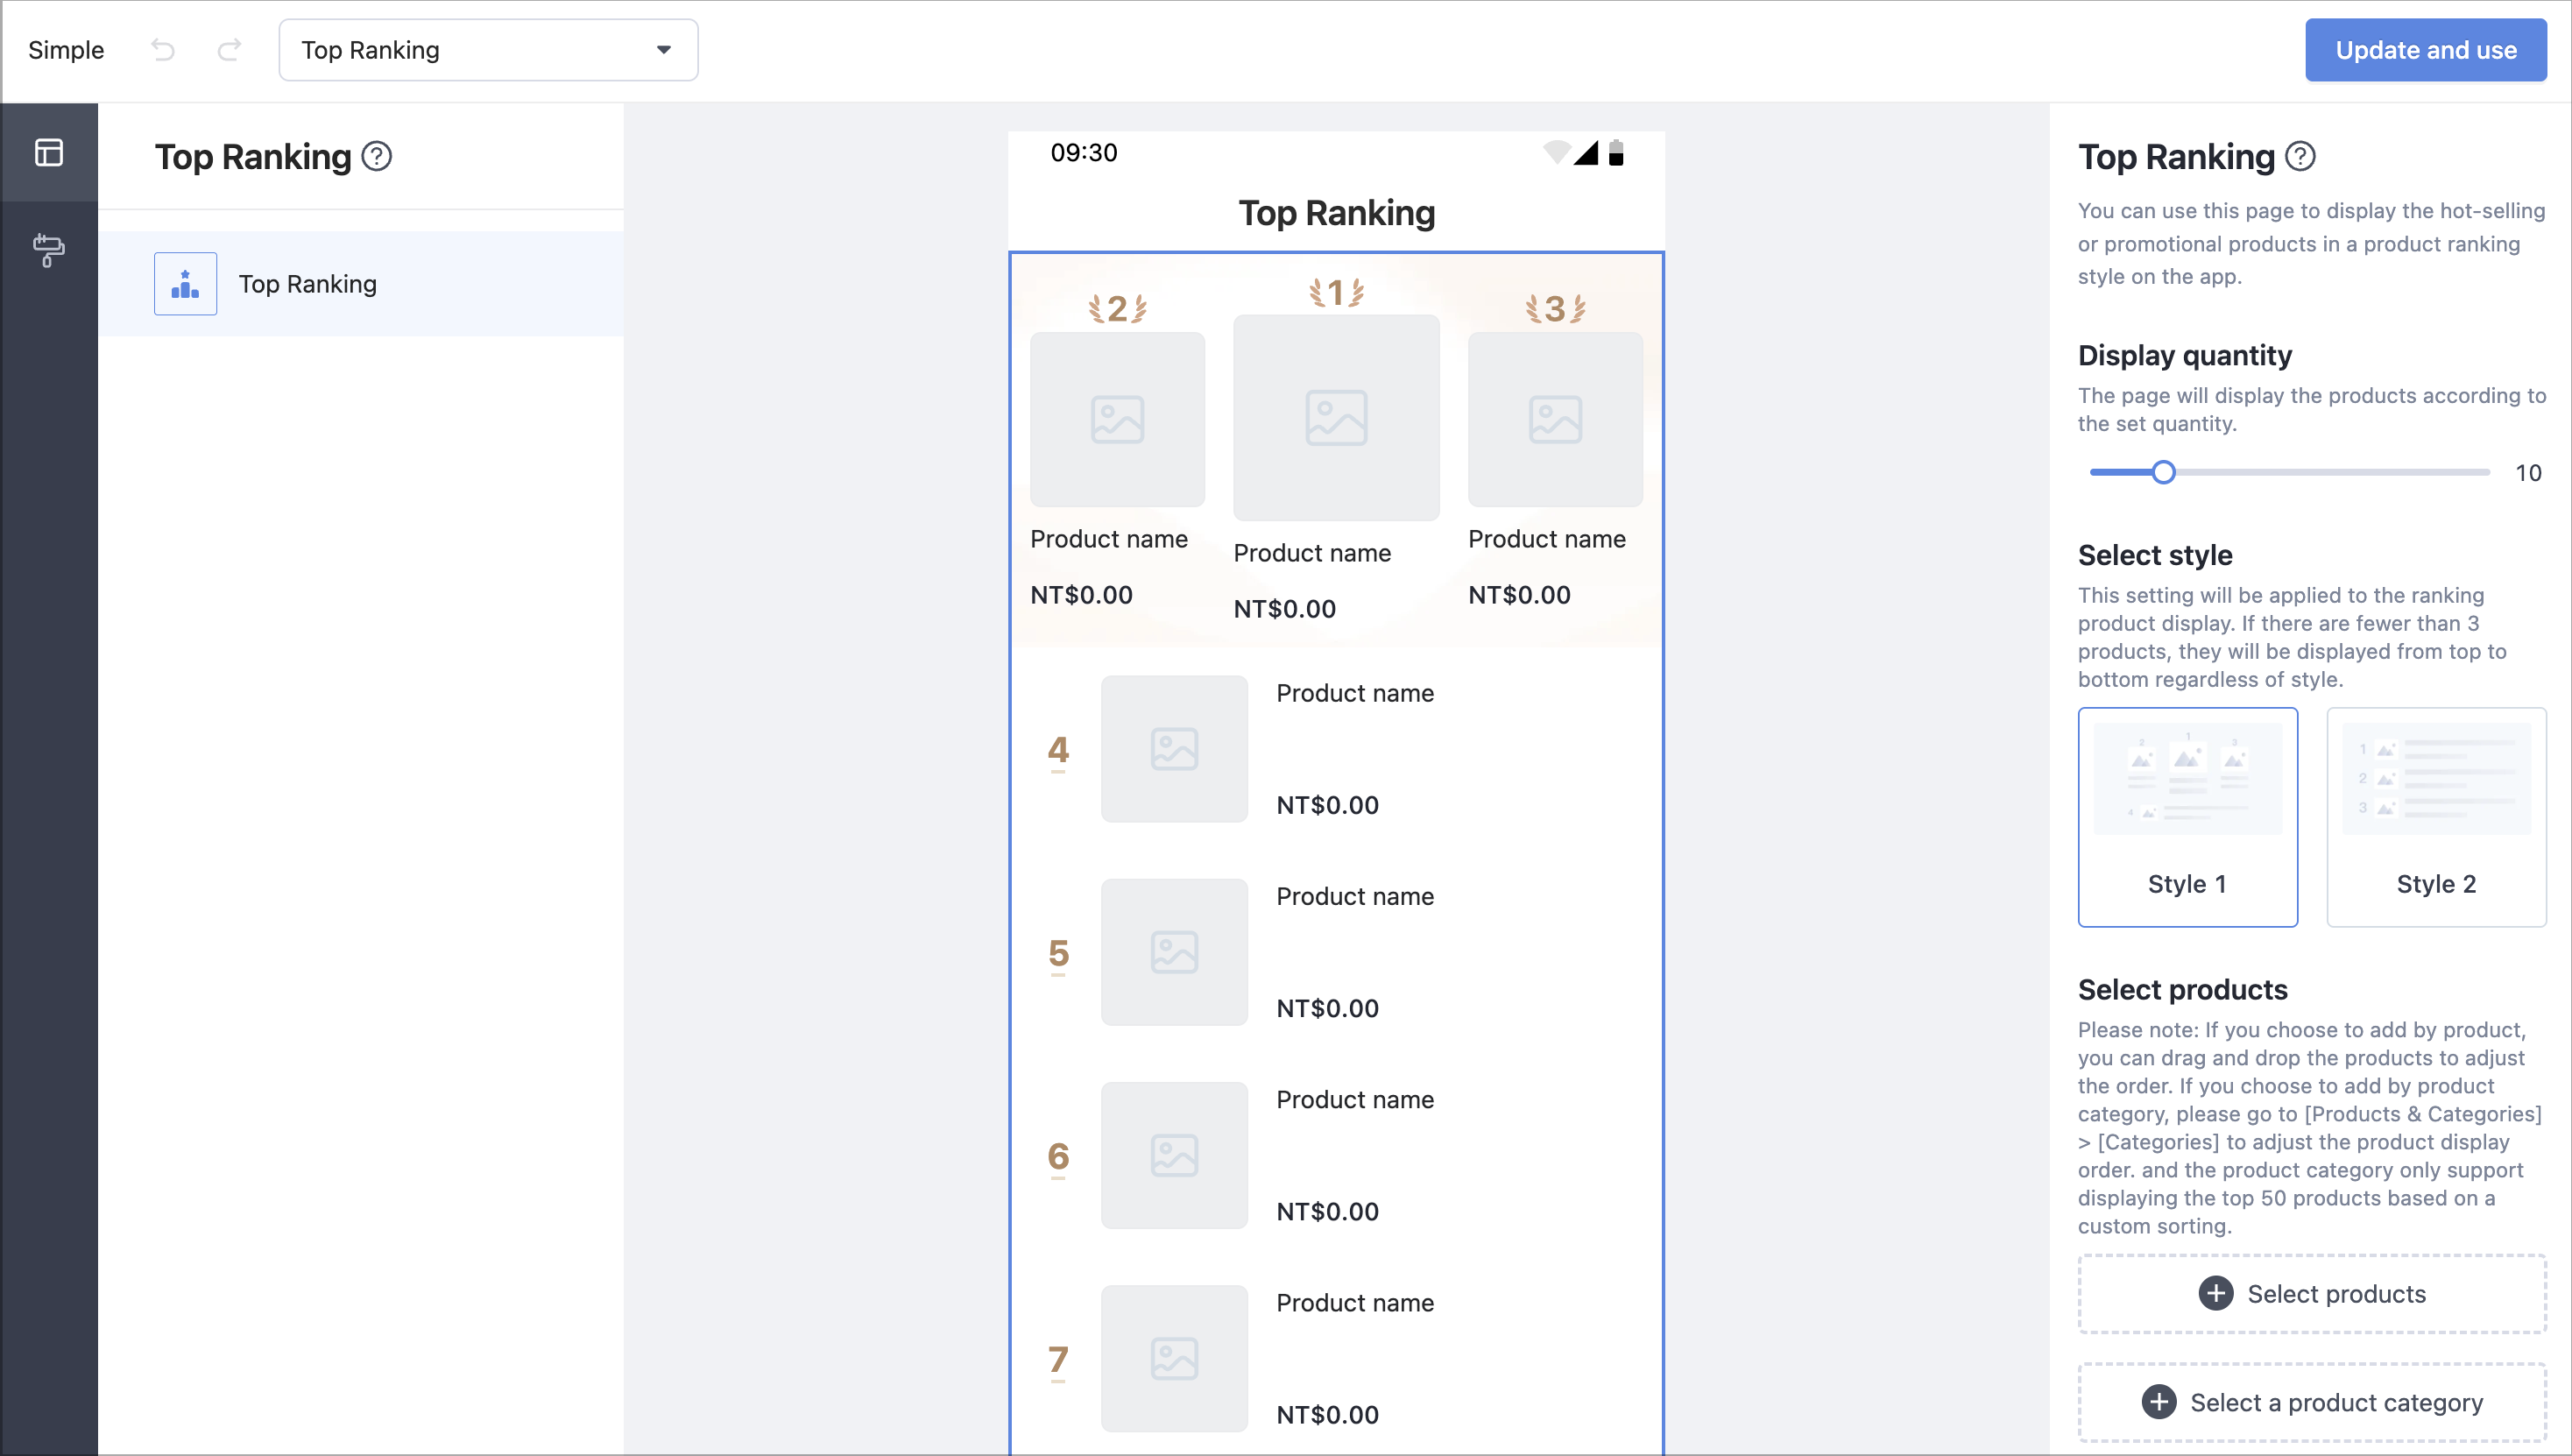Click the rank 2 laurel badge
This screenshot has width=2572, height=1456.
(x=1117, y=309)
